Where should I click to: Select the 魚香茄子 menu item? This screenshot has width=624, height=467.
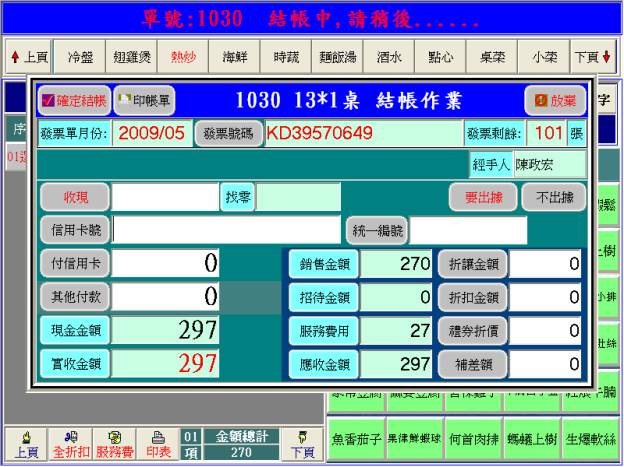tap(355, 439)
